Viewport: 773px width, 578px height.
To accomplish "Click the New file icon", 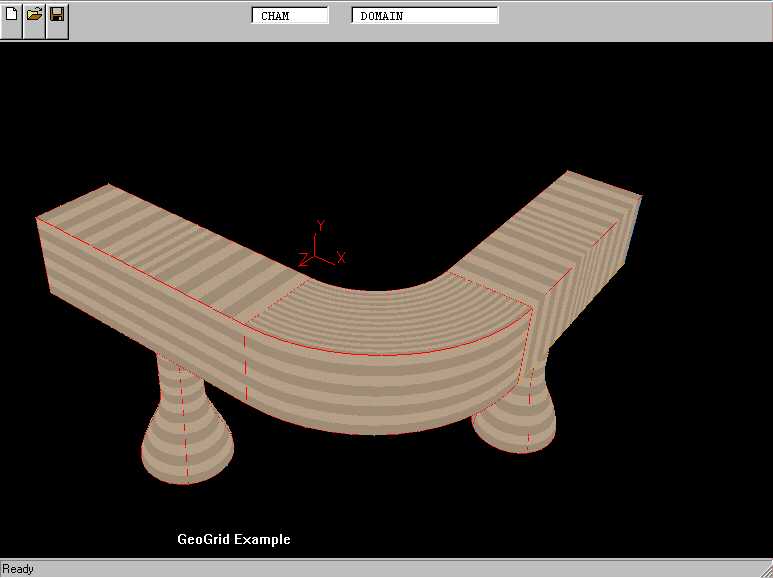I will coord(11,15).
